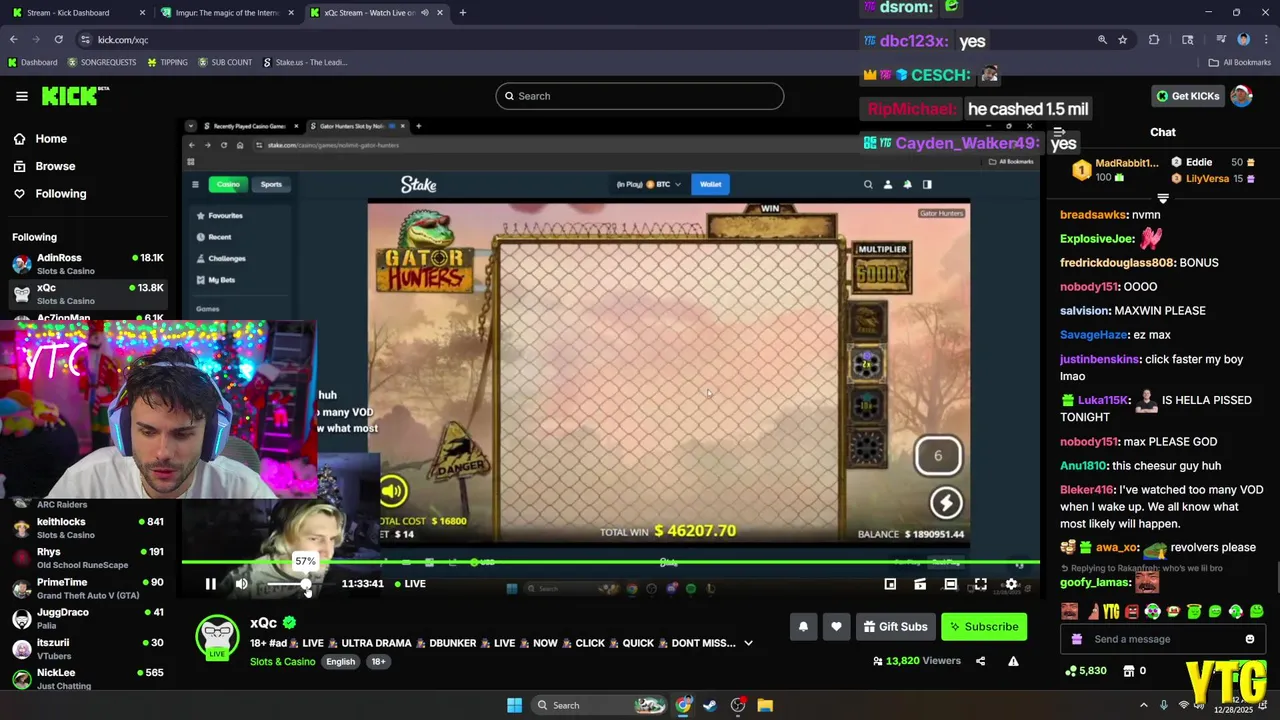Follow xQc with the heart button
Screen dimensions: 1280x720
[836, 627]
